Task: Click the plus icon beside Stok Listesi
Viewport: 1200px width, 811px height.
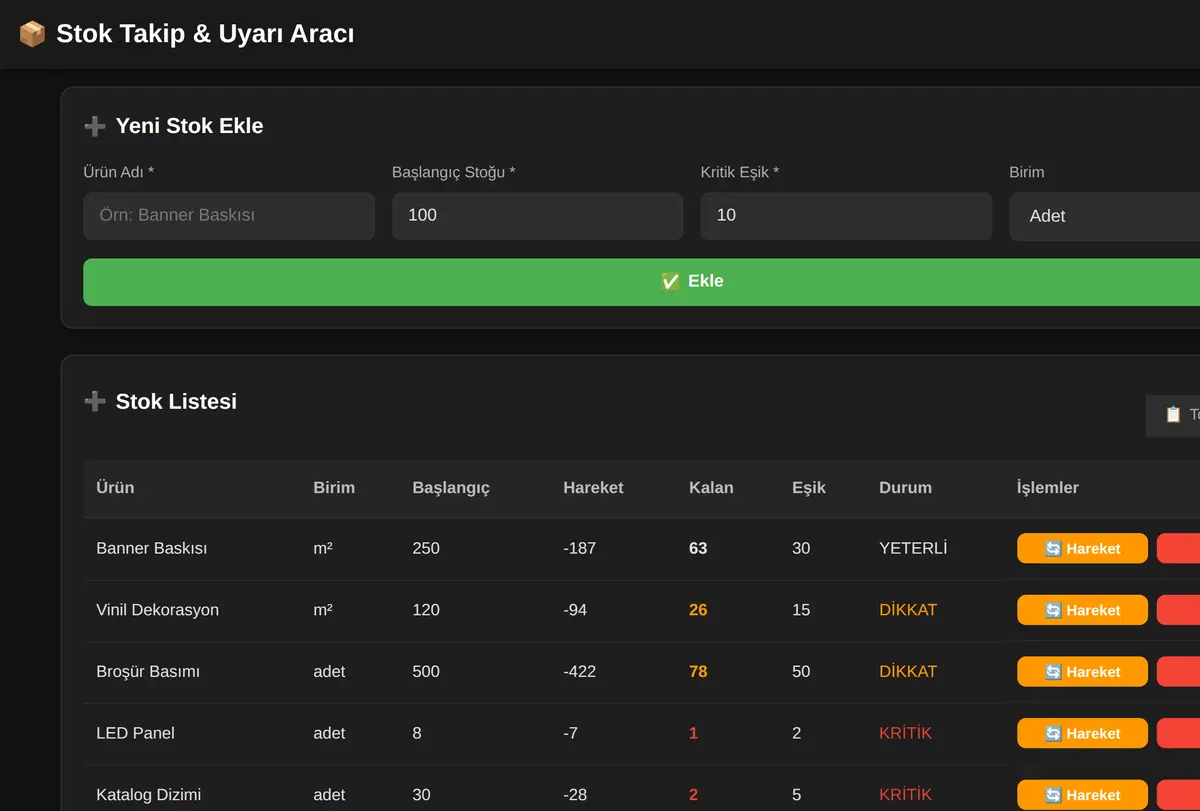Action: (x=95, y=401)
